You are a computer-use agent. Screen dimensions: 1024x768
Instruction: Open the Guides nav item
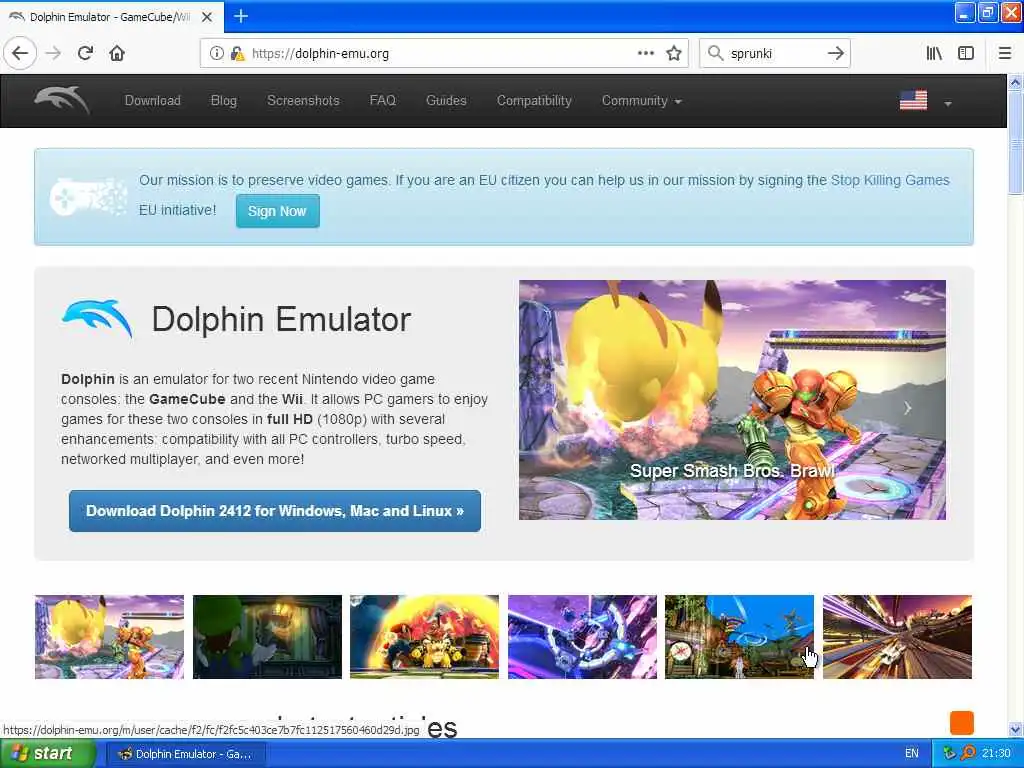click(x=446, y=101)
